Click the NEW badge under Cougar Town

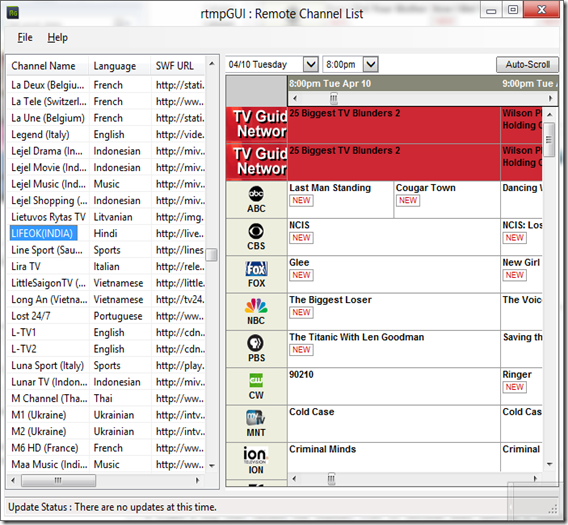pos(408,200)
